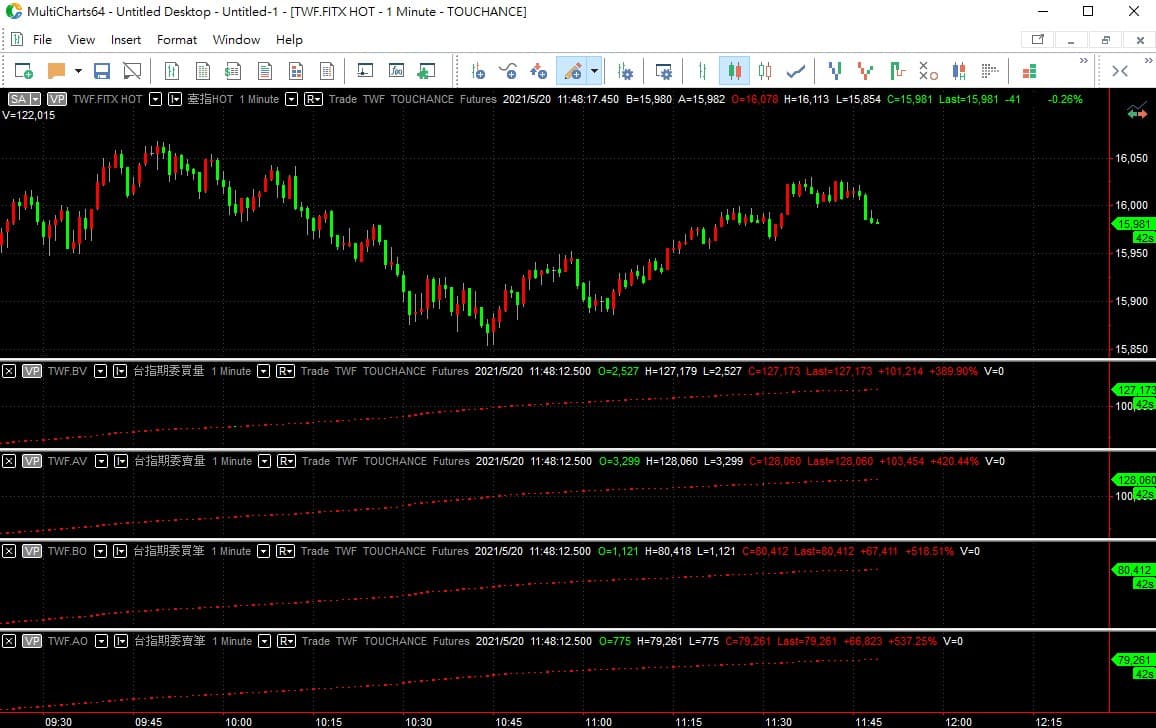This screenshot has height=728, width=1156.
Task: Close the TWF.BV subchart
Action: 9,371
